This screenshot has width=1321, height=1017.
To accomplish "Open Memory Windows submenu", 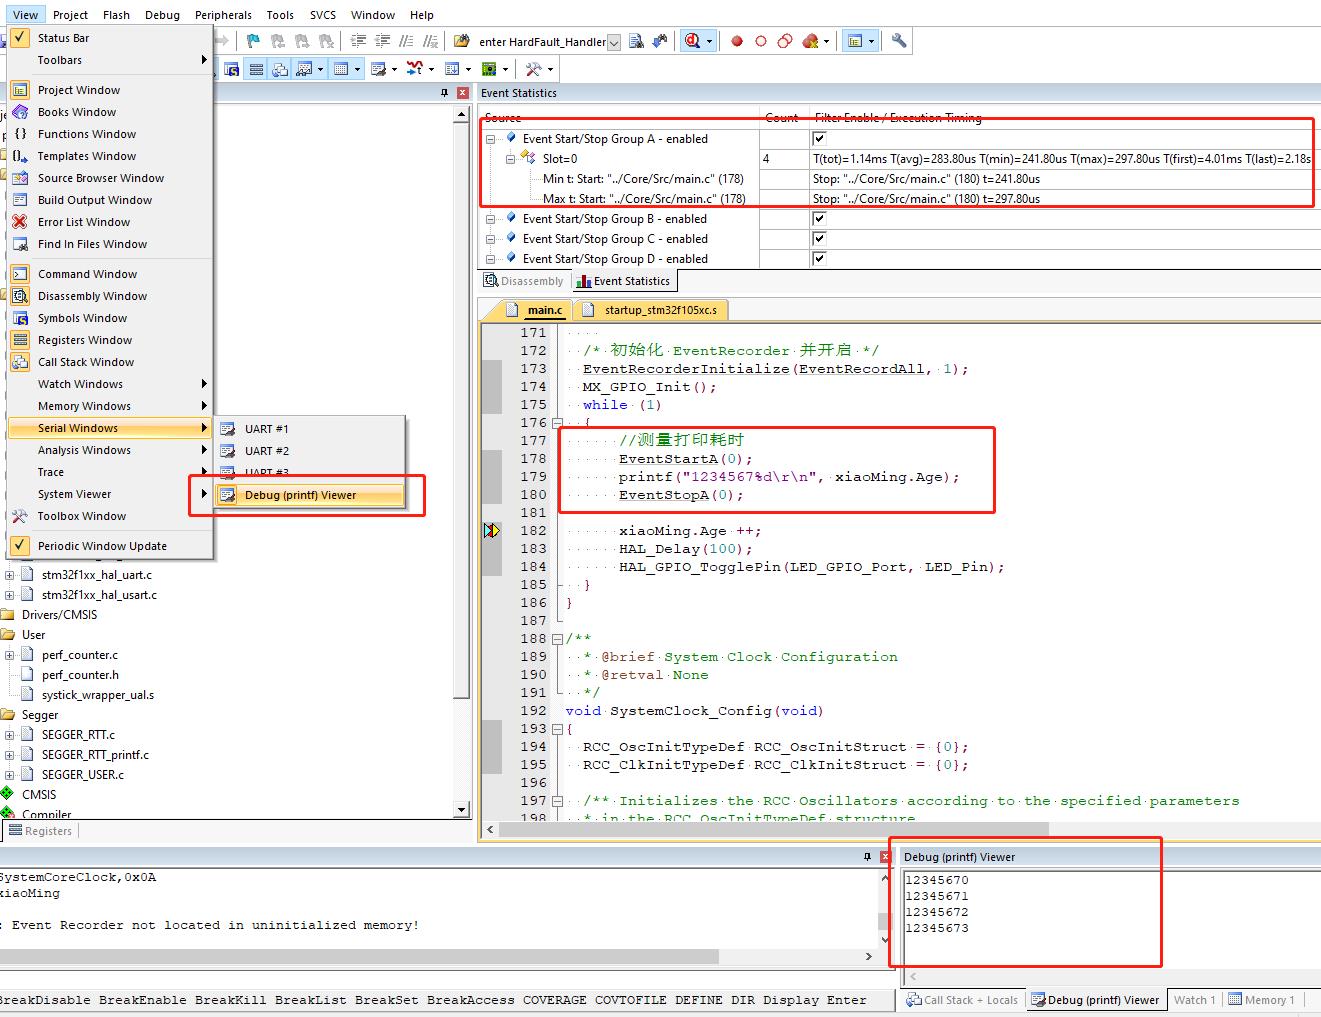I will [x=110, y=406].
